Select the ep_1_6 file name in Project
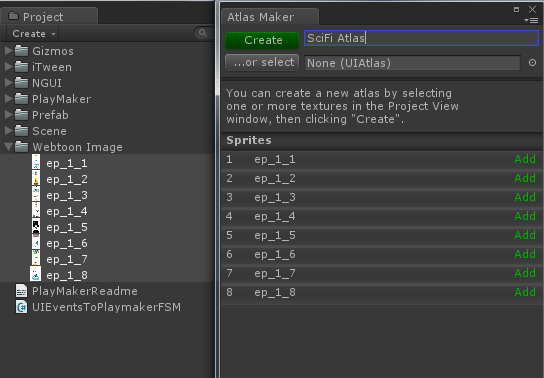This screenshot has width=544, height=378. pos(67,243)
